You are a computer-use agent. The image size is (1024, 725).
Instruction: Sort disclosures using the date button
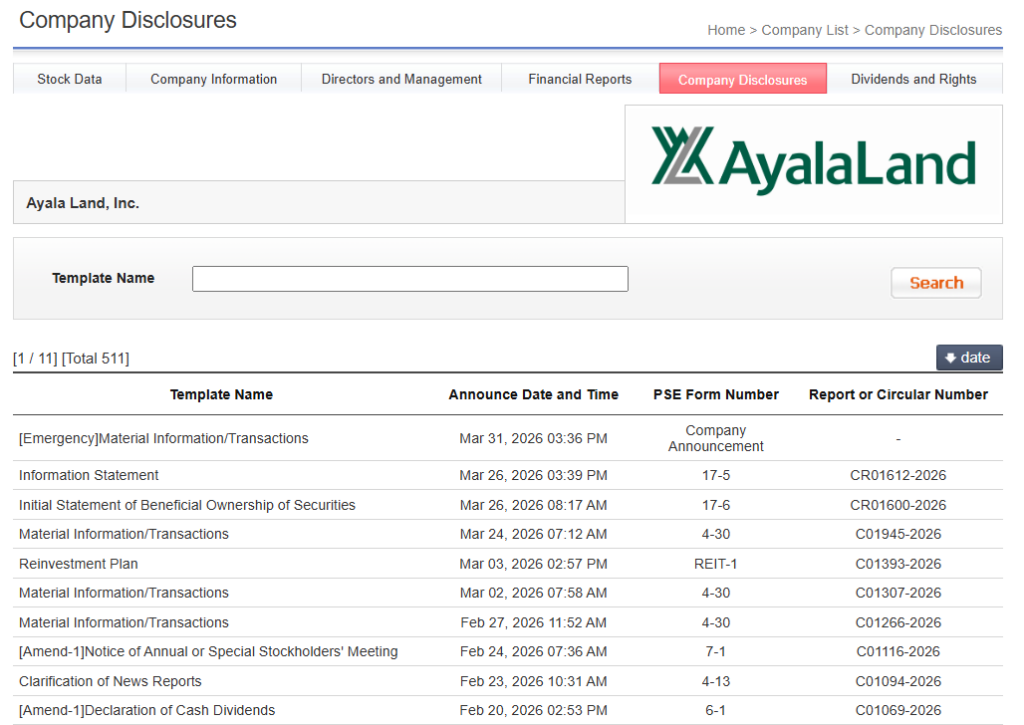[968, 358]
